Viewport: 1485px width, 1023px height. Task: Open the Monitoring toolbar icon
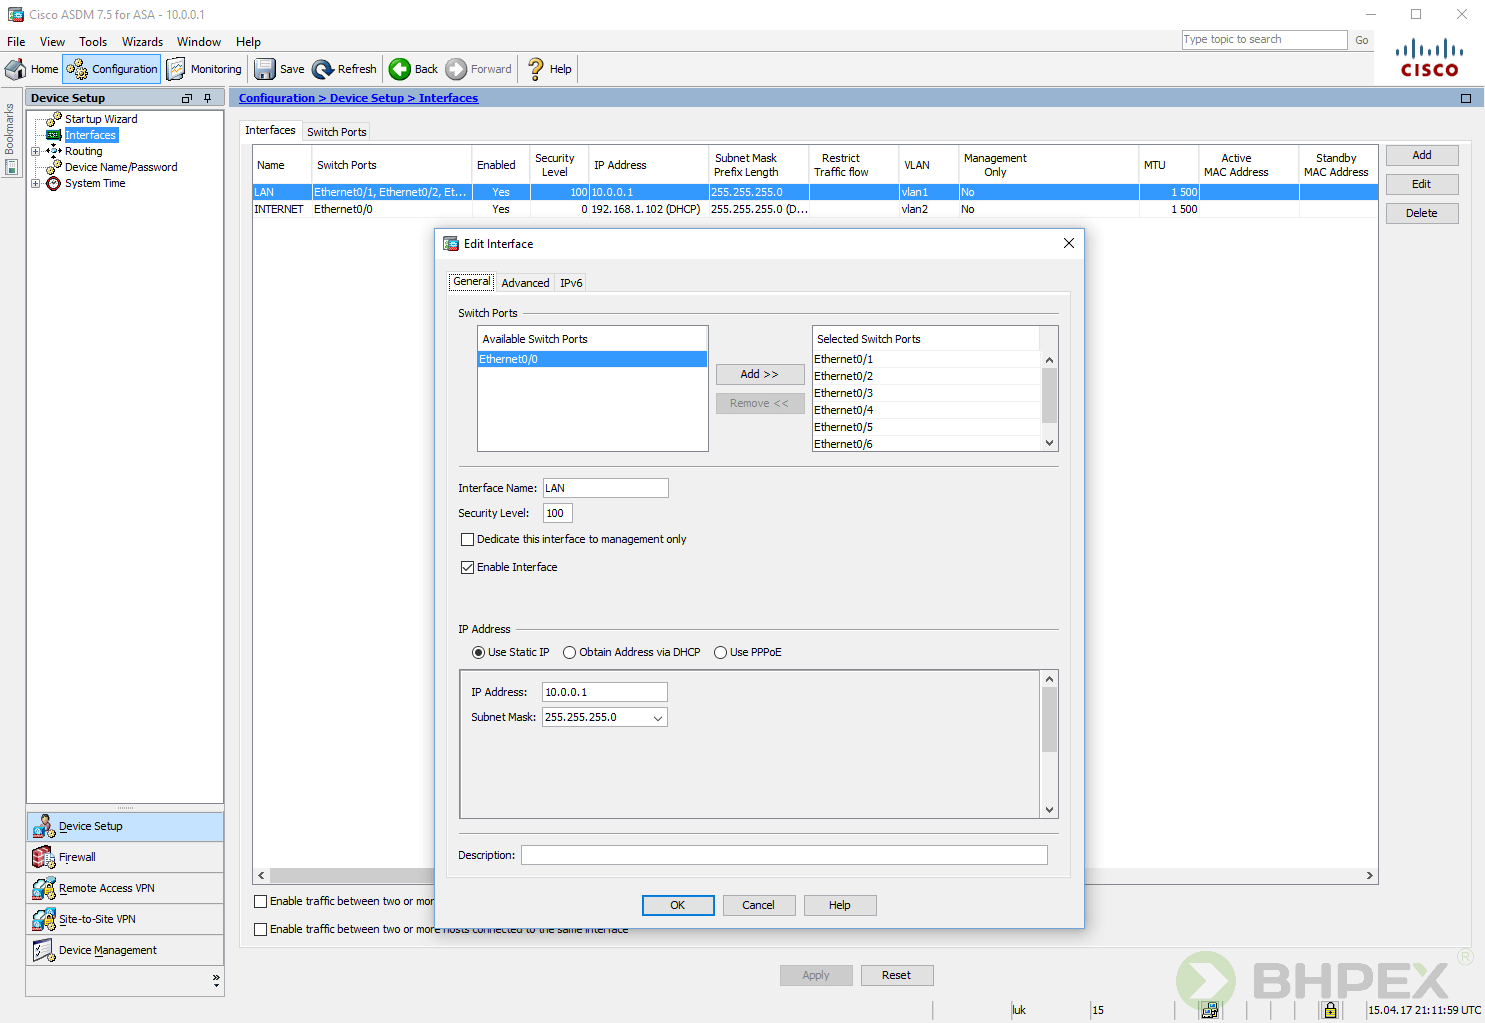point(176,69)
